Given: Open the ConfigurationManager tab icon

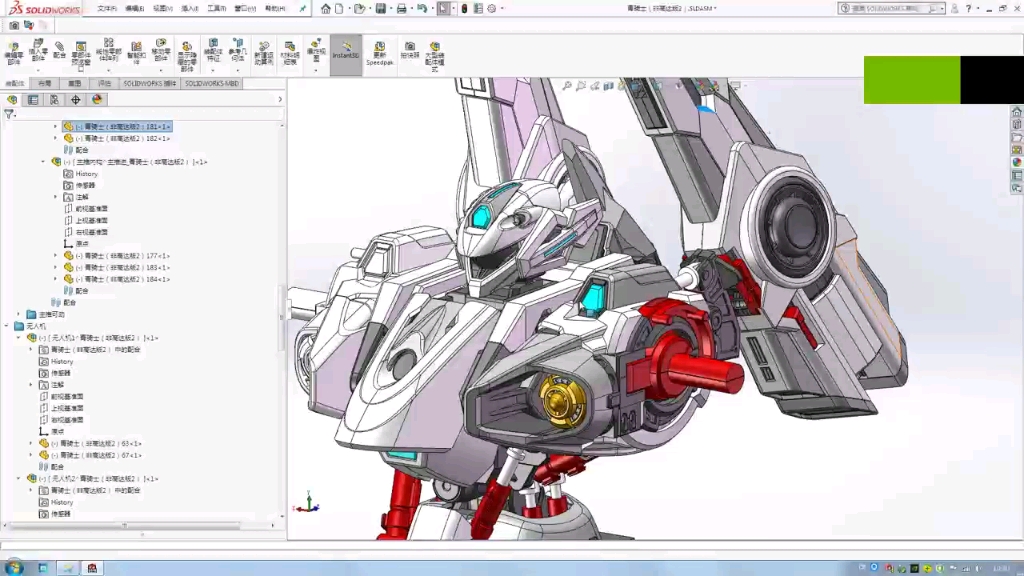Looking at the screenshot, I should pos(54,100).
